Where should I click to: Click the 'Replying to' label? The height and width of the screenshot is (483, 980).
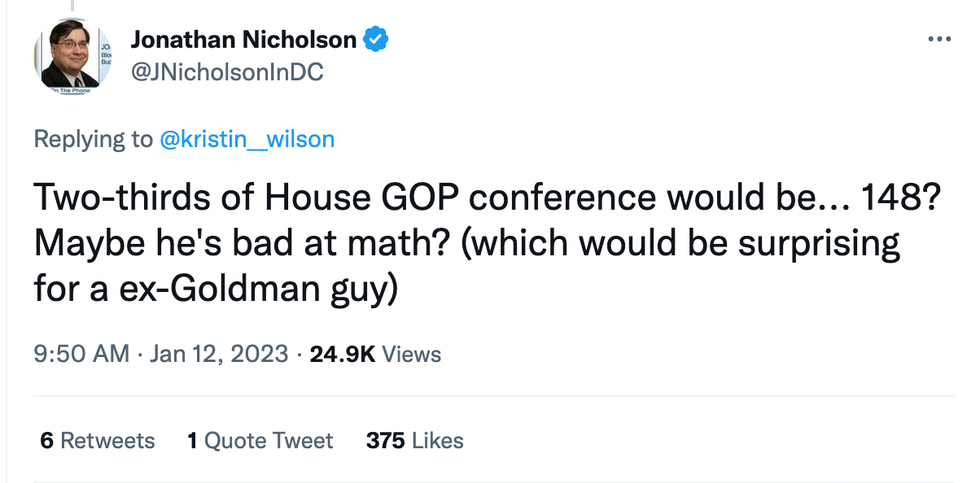pos(93,139)
